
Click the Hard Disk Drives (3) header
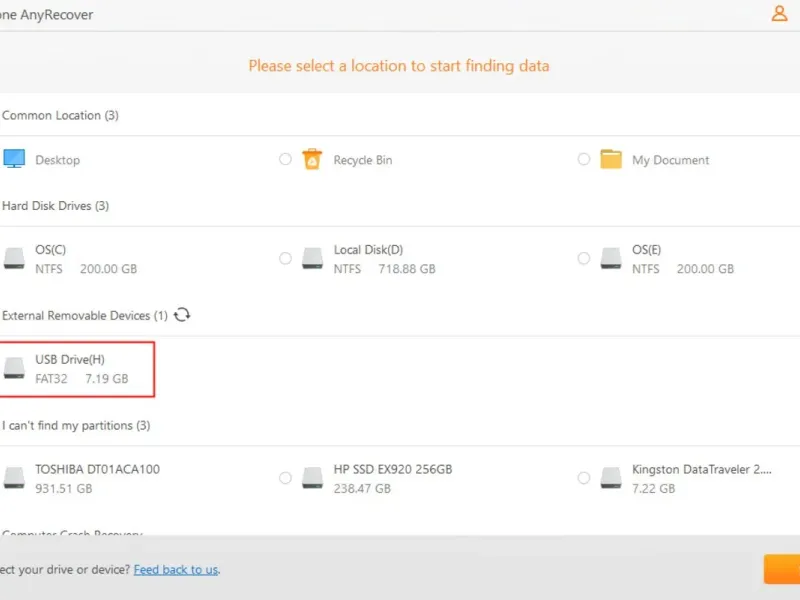click(56, 206)
